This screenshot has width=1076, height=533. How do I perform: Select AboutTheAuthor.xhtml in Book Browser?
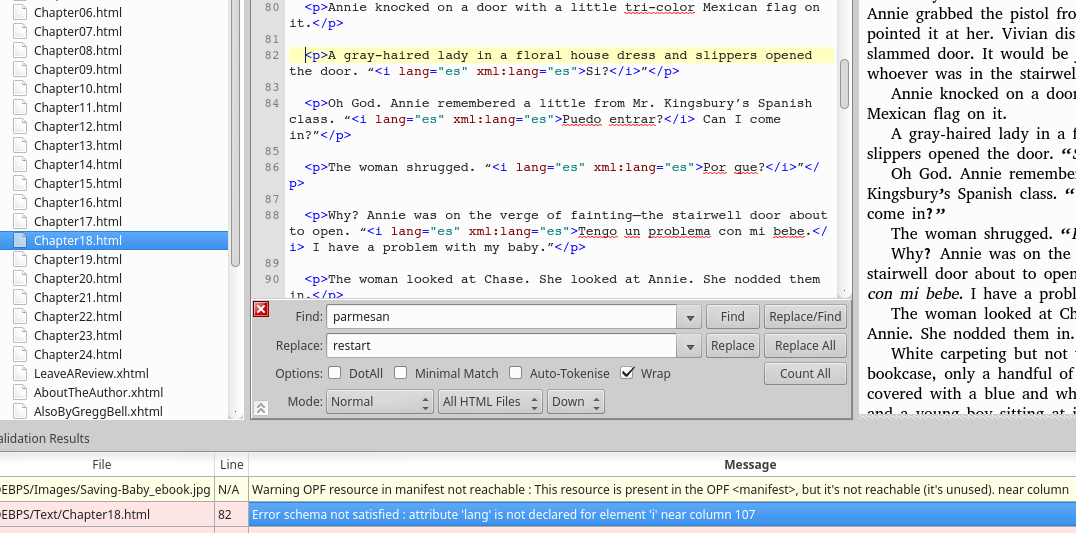[x=98, y=392]
